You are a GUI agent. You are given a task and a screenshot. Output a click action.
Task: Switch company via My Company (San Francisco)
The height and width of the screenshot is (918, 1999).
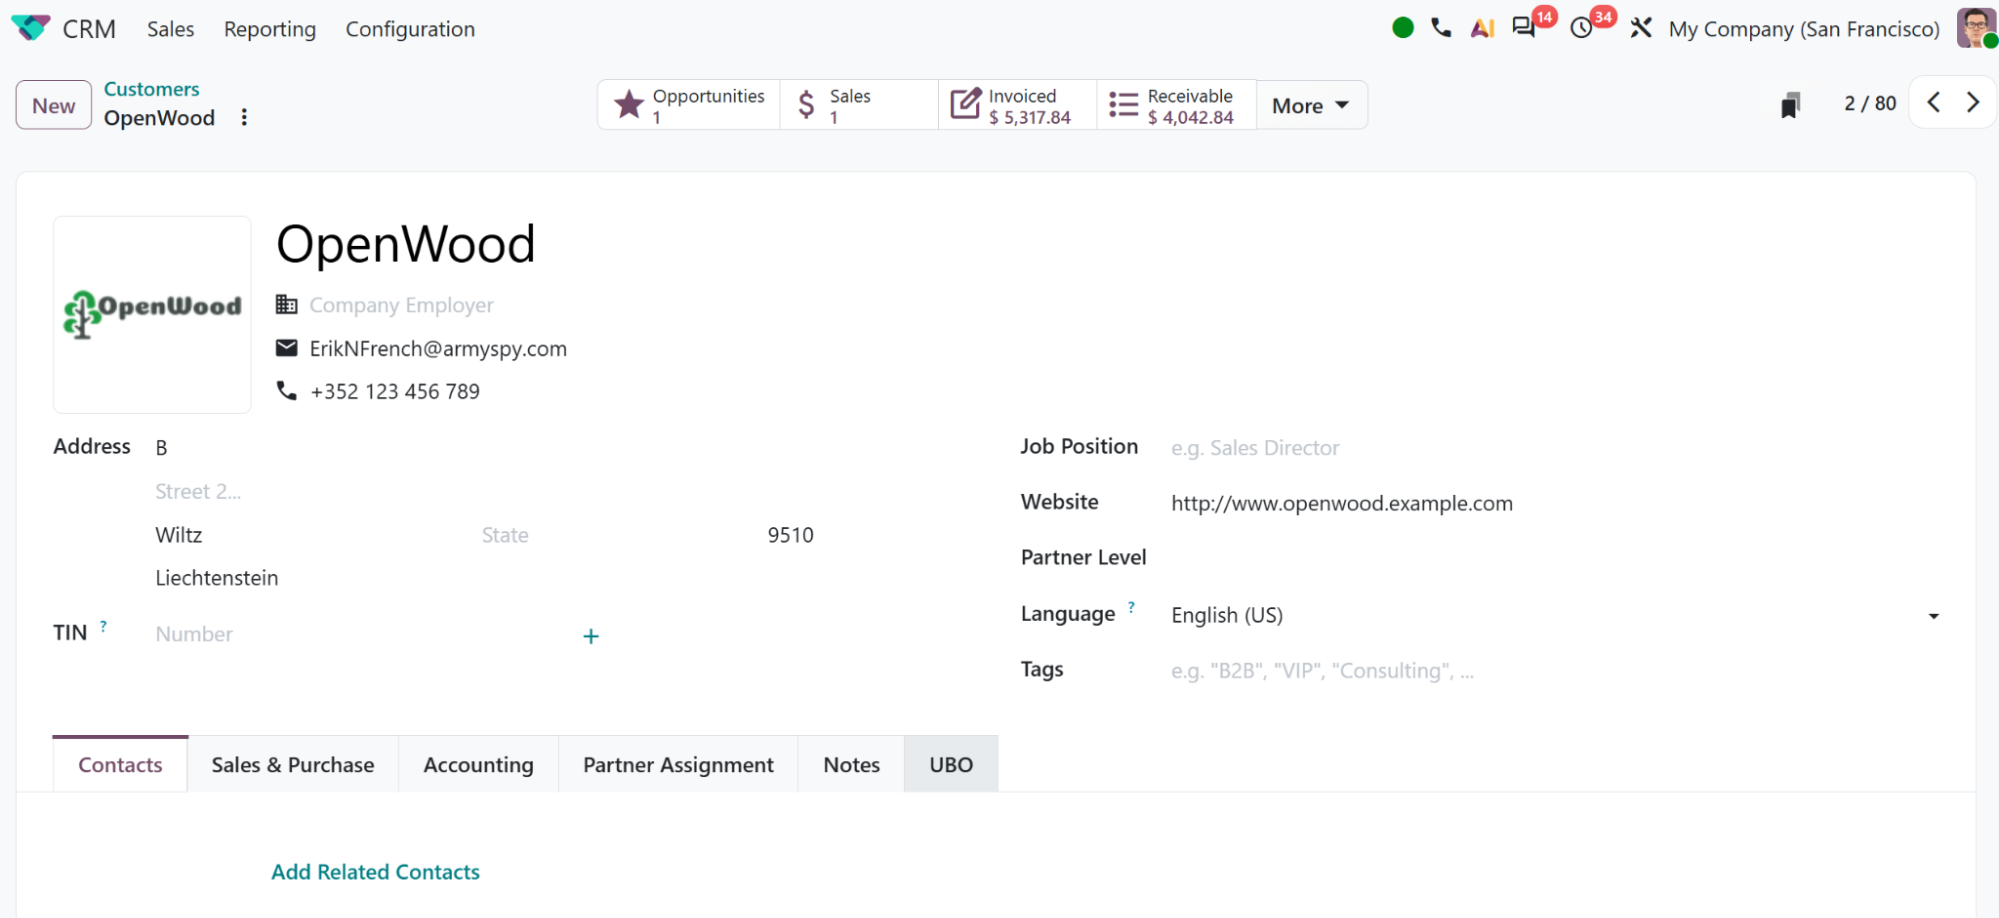click(x=1804, y=29)
